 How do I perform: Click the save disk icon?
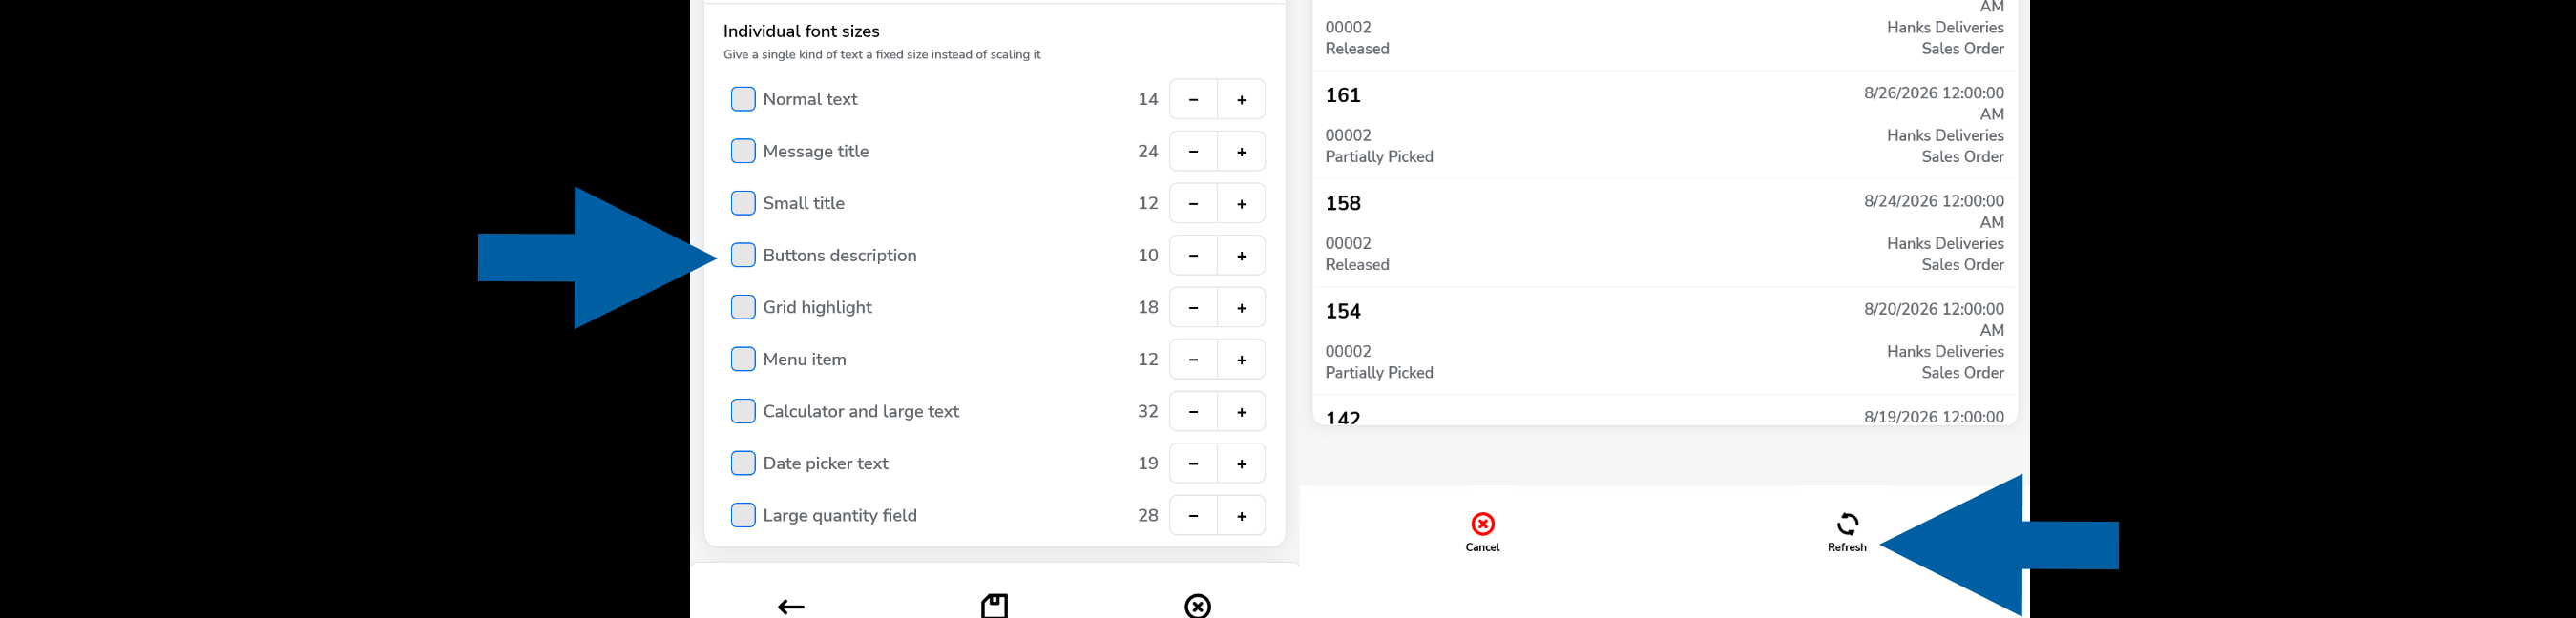click(x=994, y=606)
